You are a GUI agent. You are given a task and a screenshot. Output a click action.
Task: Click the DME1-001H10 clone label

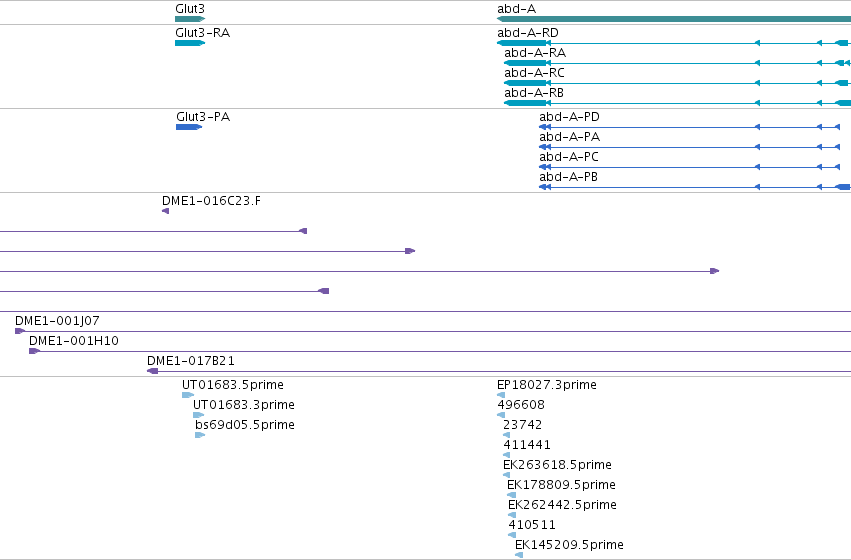click(74, 341)
